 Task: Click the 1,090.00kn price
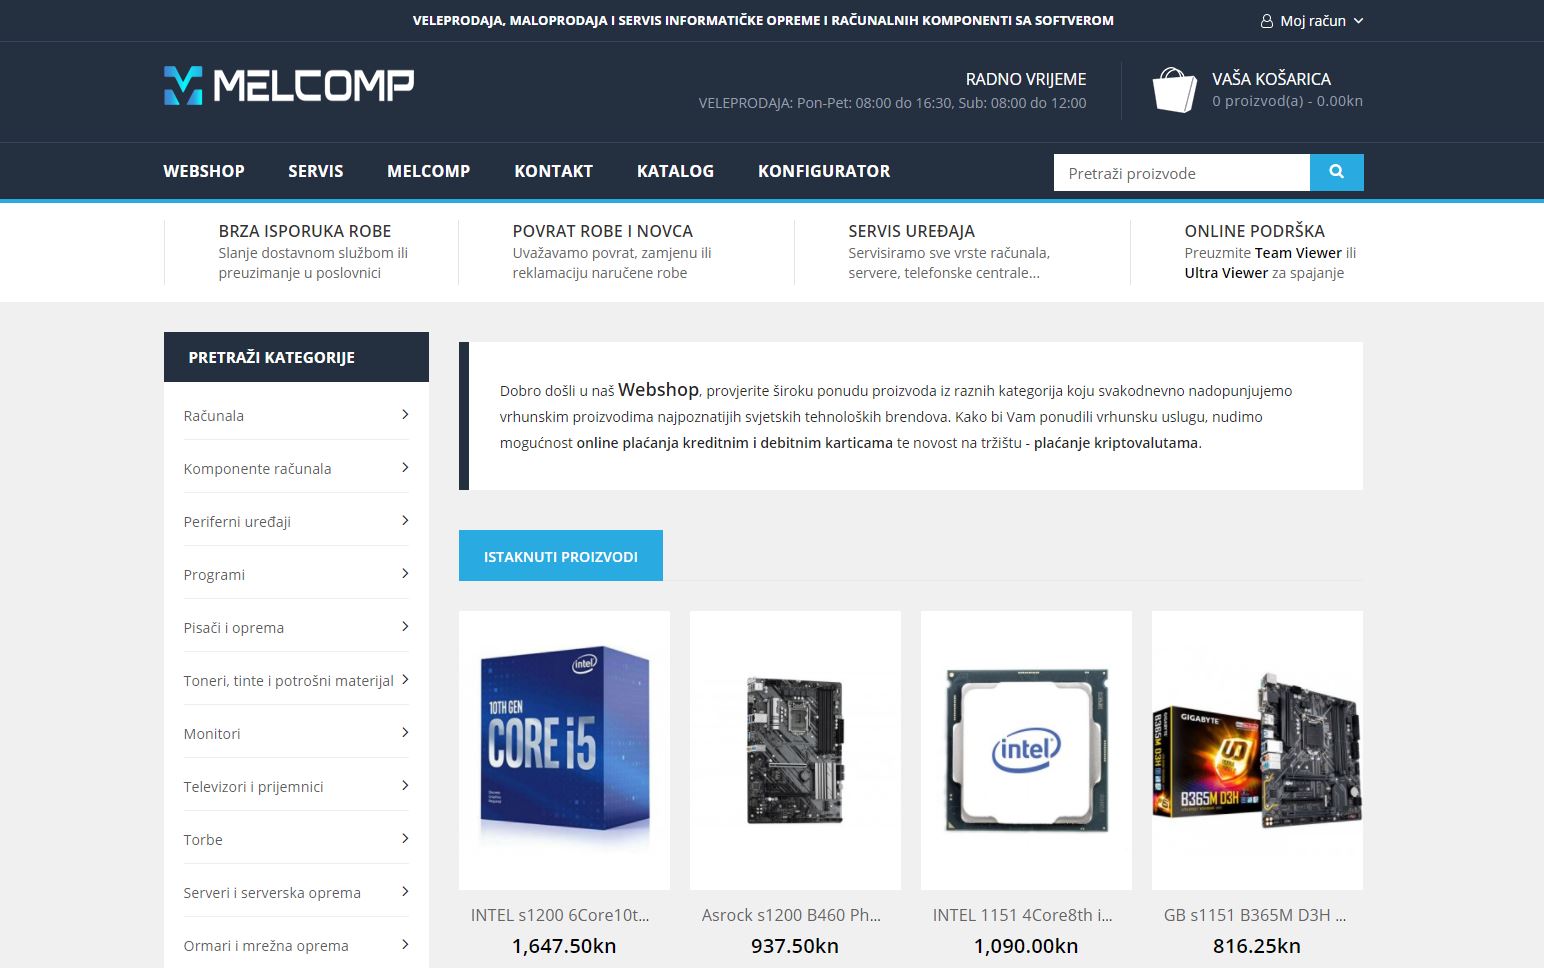click(1026, 946)
